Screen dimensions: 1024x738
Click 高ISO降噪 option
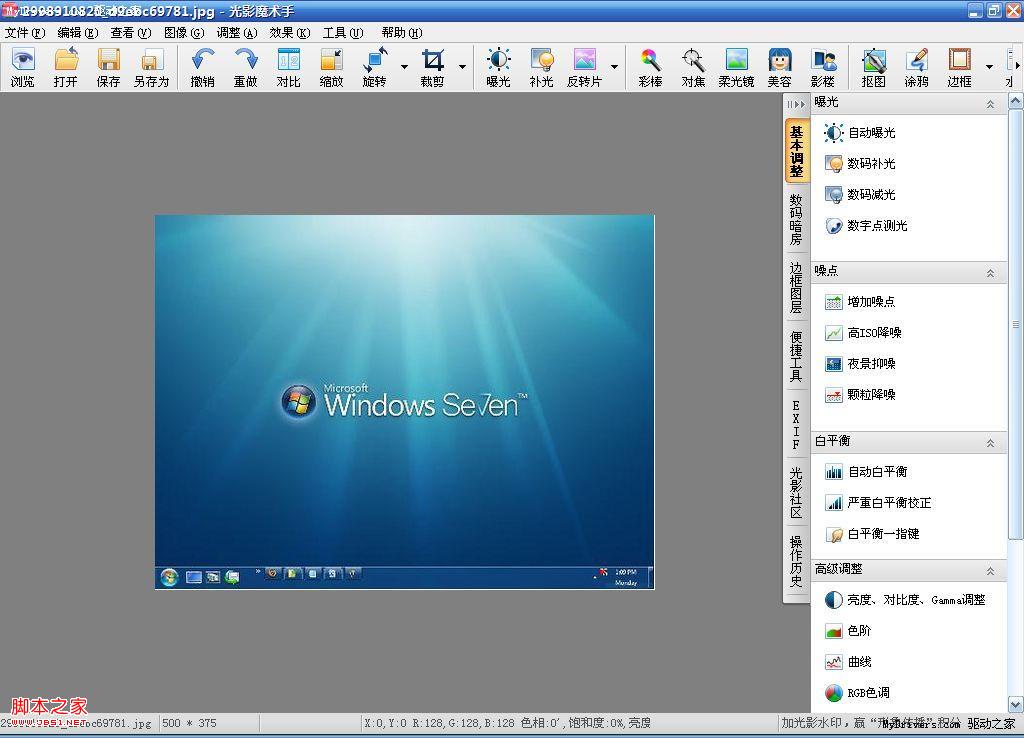(x=863, y=333)
